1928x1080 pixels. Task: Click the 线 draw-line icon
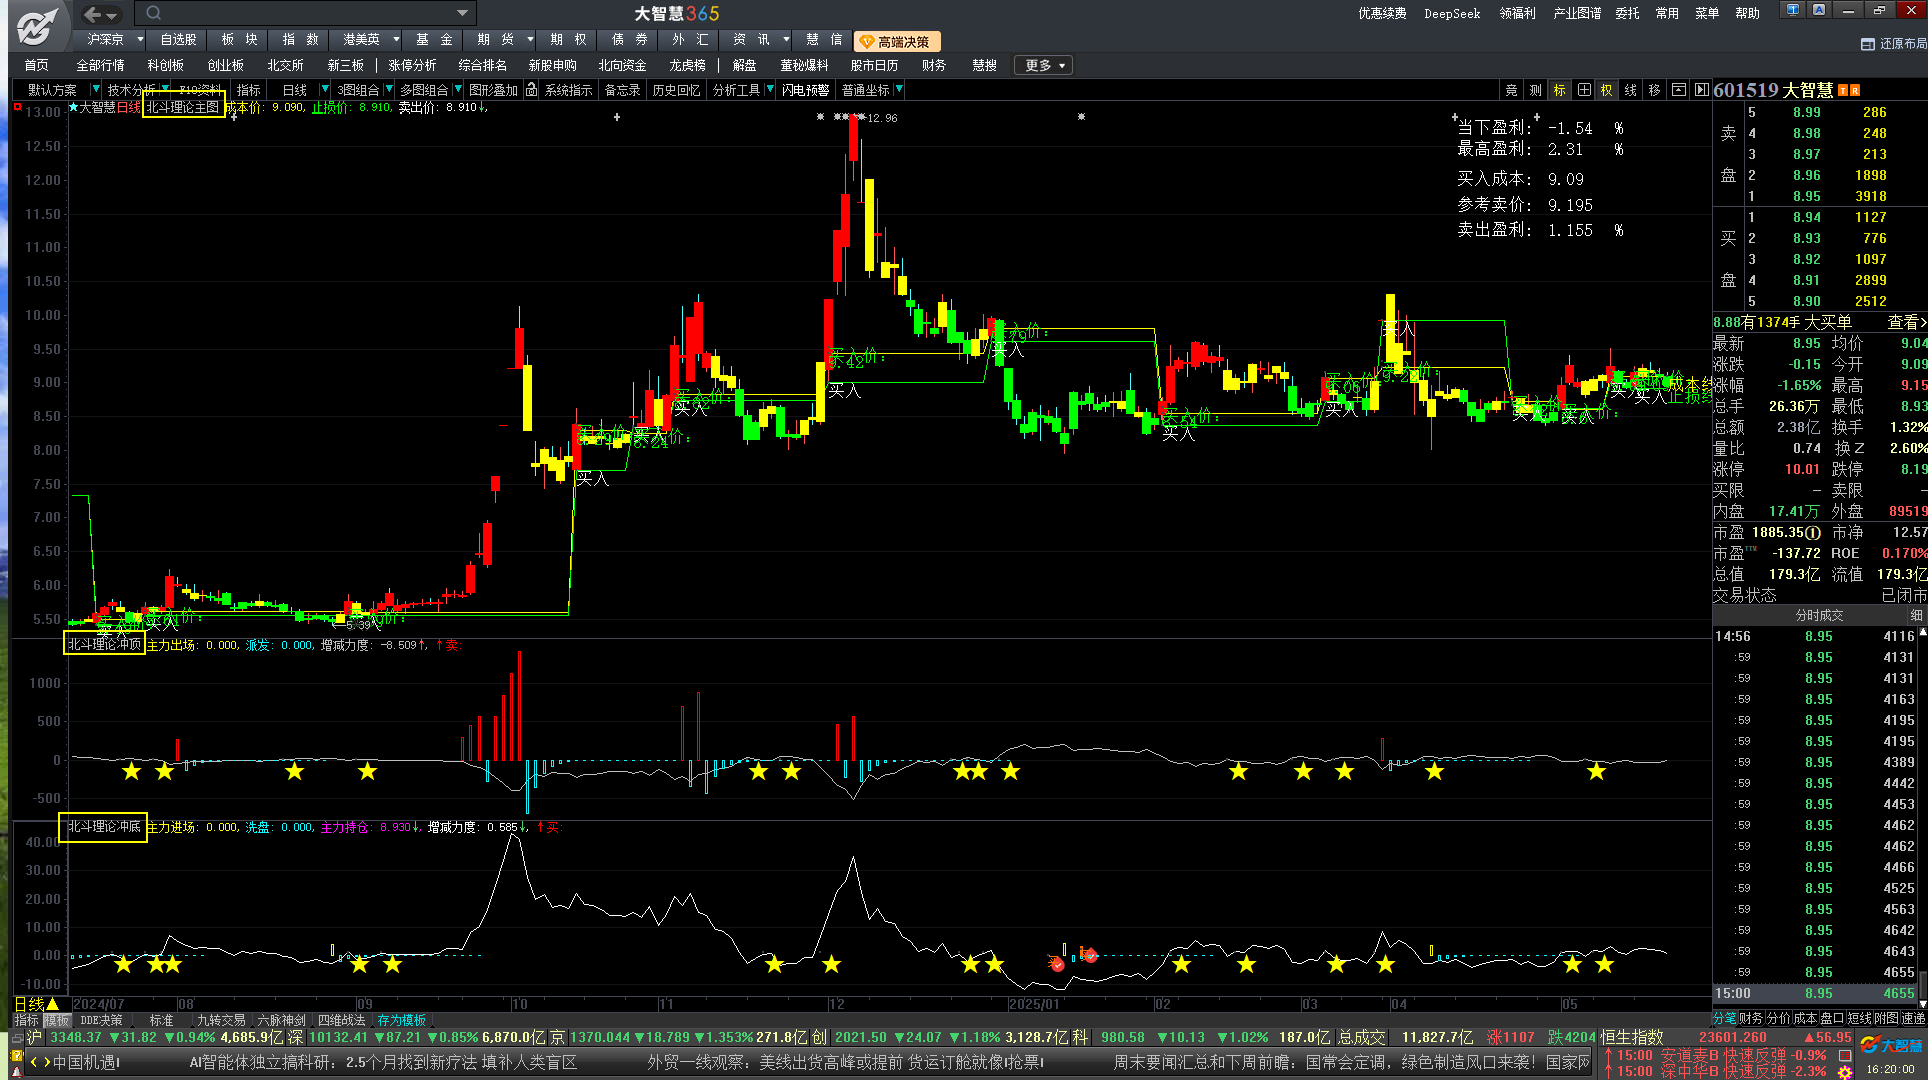coord(1631,90)
